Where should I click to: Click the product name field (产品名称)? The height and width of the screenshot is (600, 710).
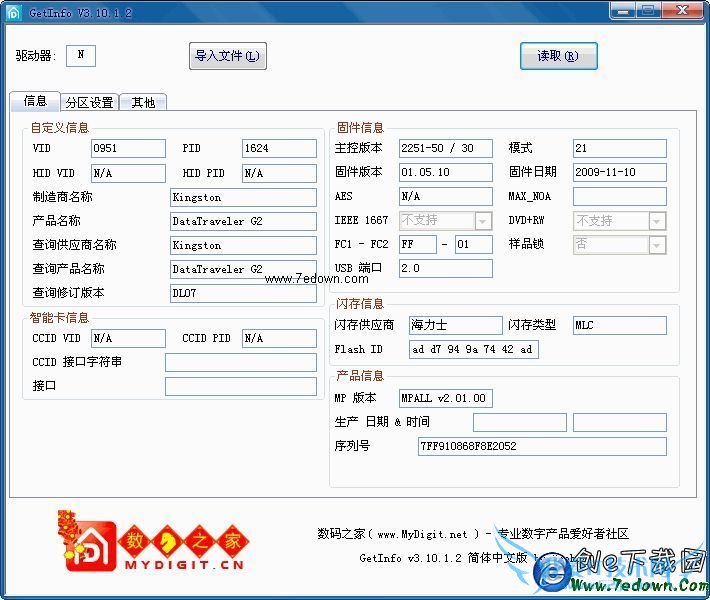[x=243, y=221]
